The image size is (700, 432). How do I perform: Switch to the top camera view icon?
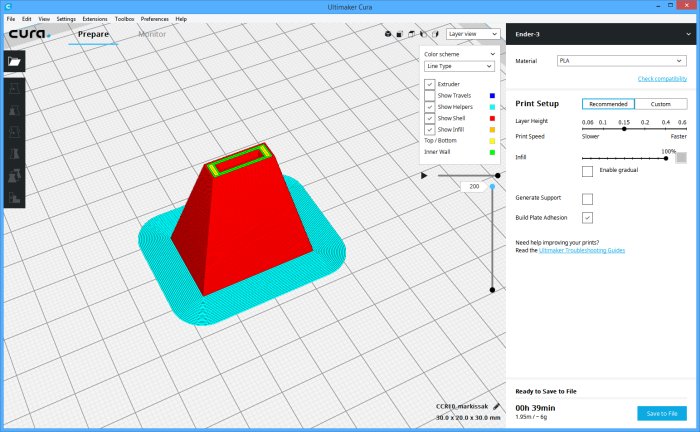click(412, 34)
